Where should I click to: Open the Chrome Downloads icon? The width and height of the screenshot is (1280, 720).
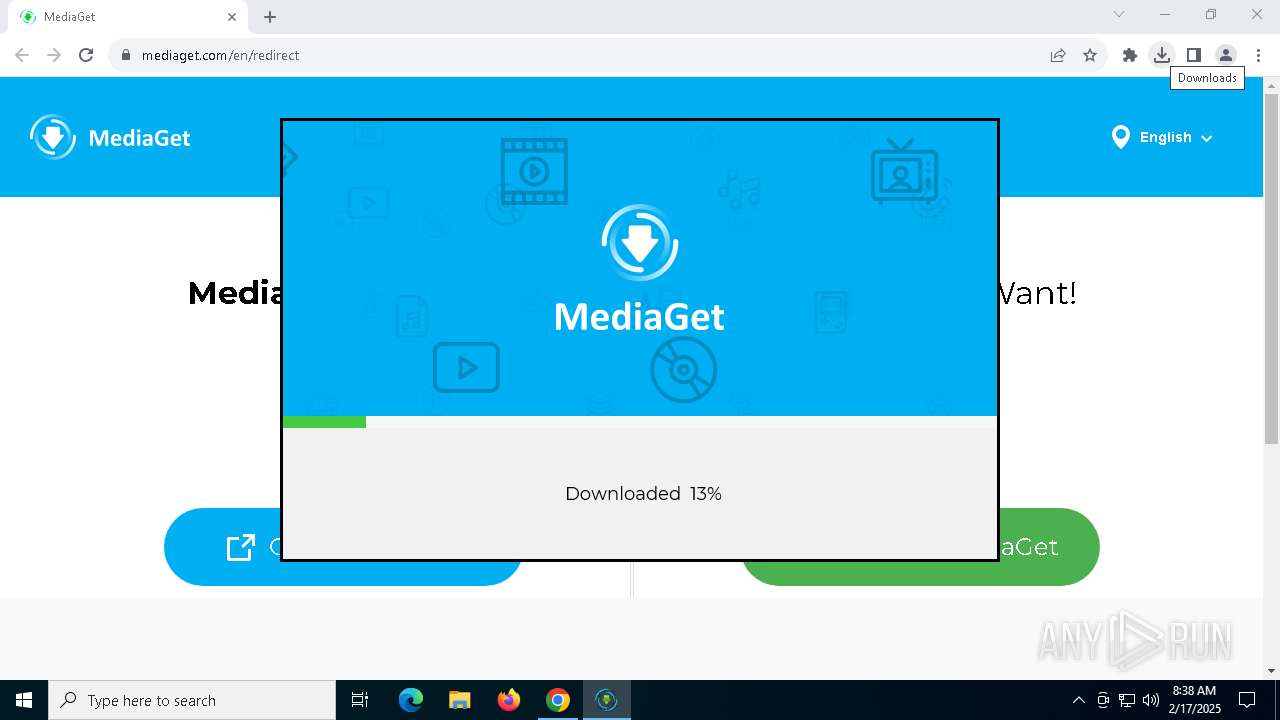1162,55
